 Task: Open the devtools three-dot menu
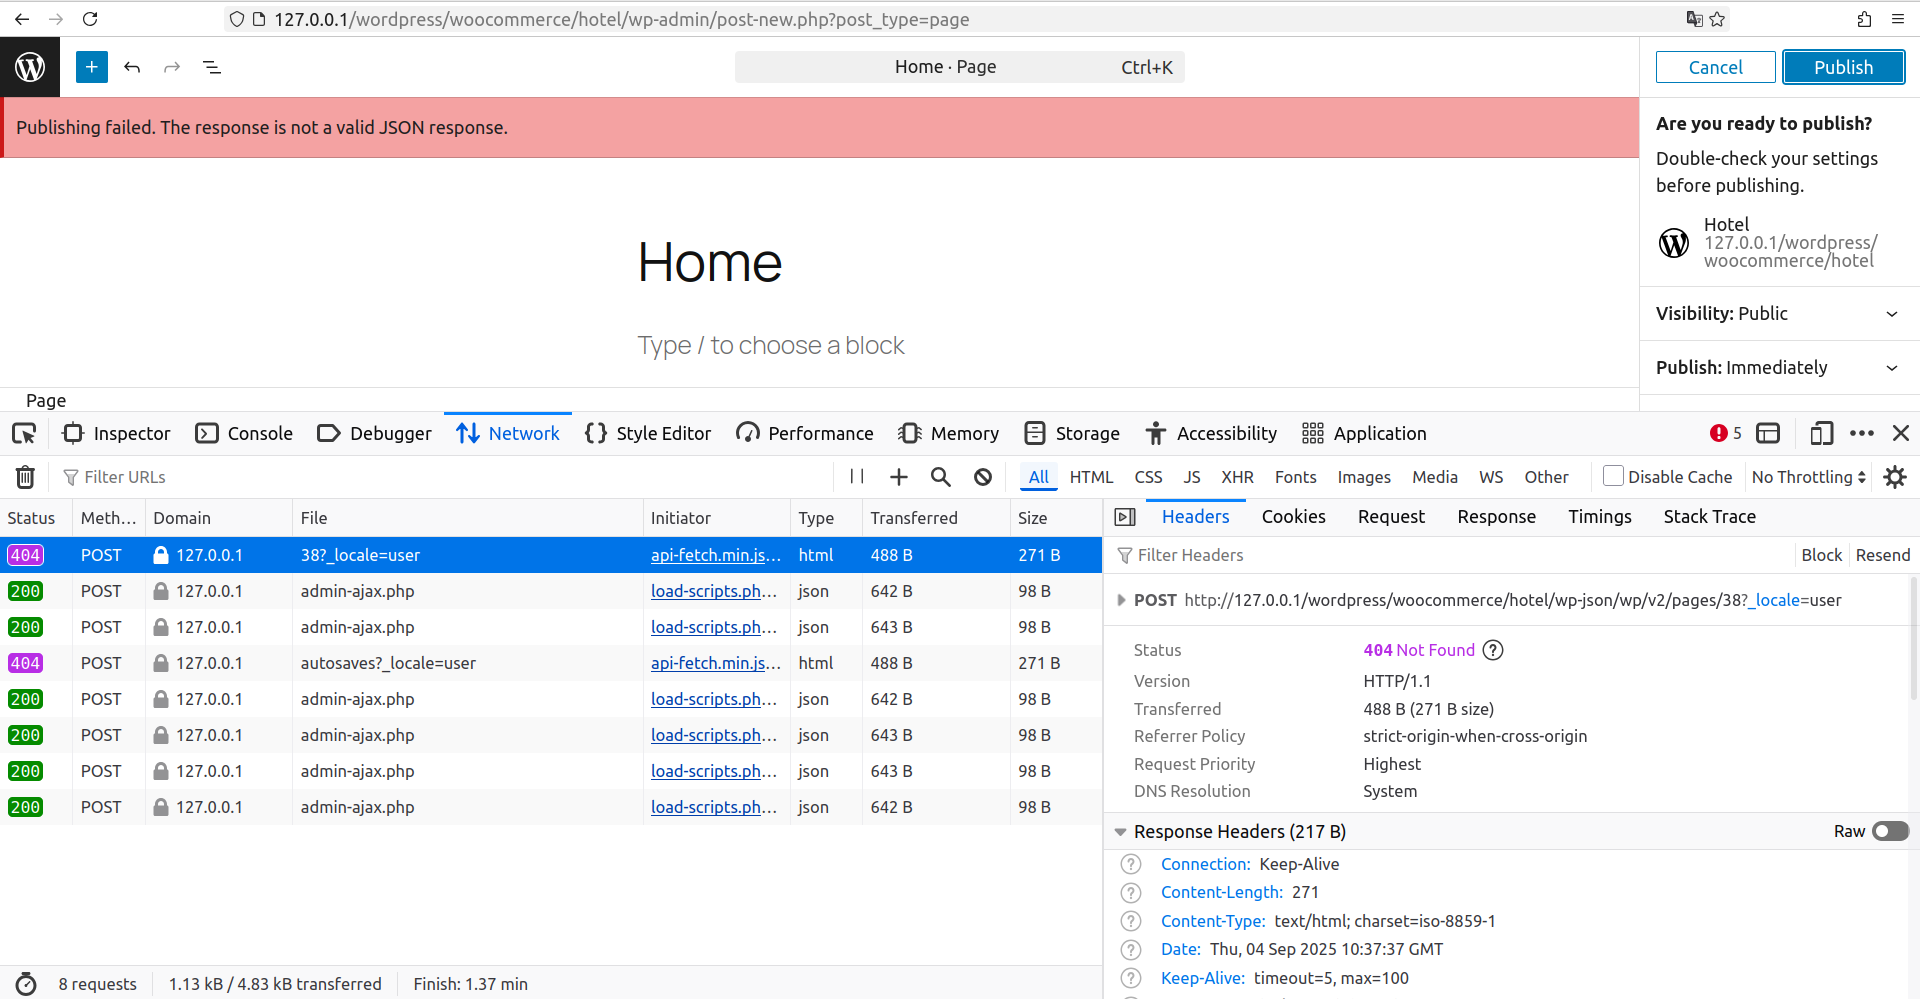(x=1862, y=433)
